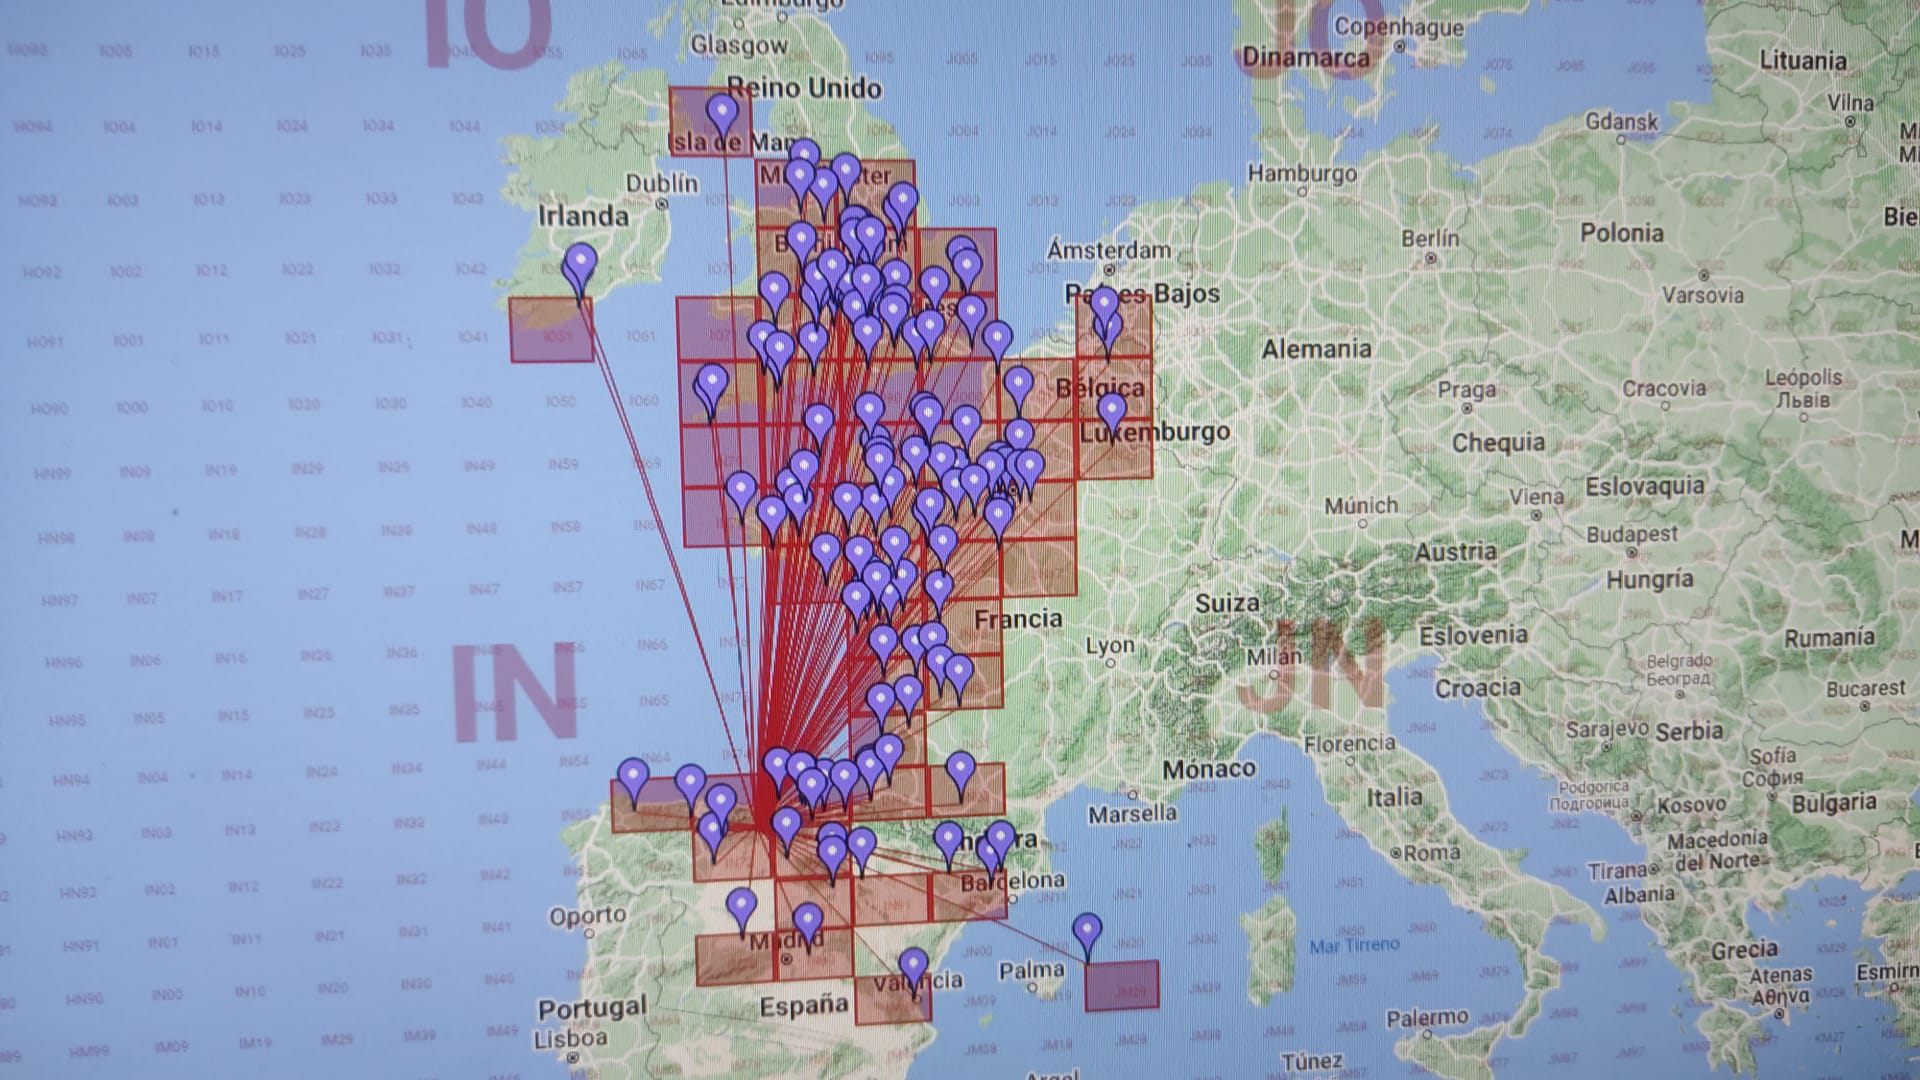
Task: Click the Barcelona city label
Action: (1012, 882)
